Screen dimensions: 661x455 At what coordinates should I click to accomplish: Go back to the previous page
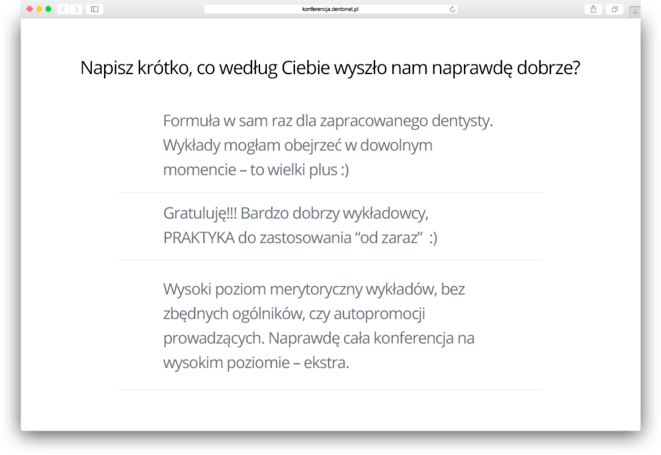[x=64, y=9]
